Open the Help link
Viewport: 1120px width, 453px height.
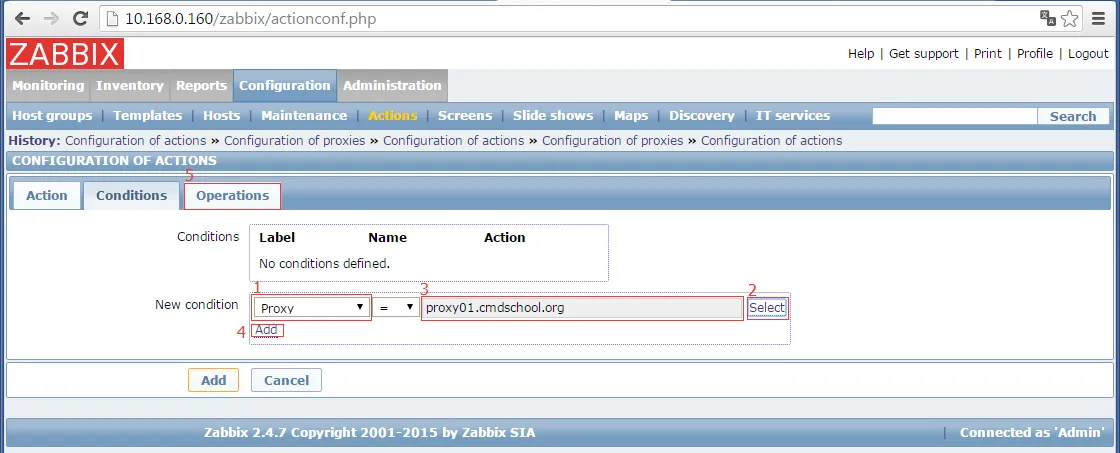click(x=861, y=54)
